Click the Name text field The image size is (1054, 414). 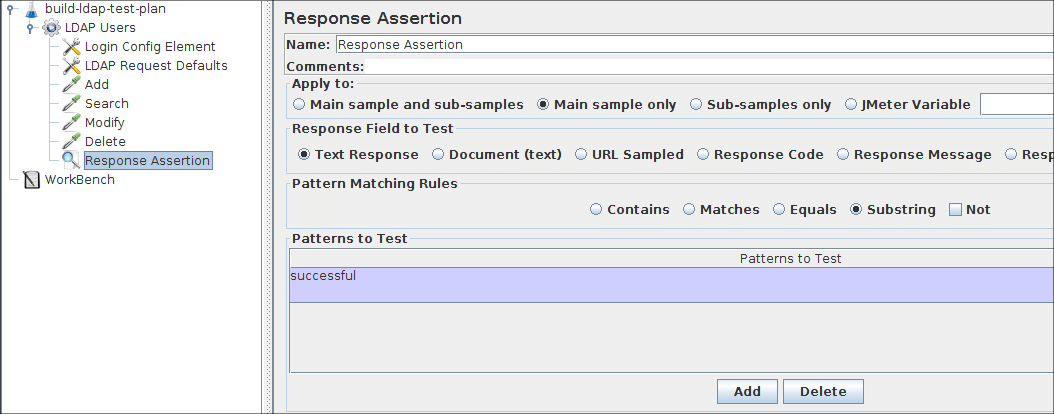click(690, 45)
